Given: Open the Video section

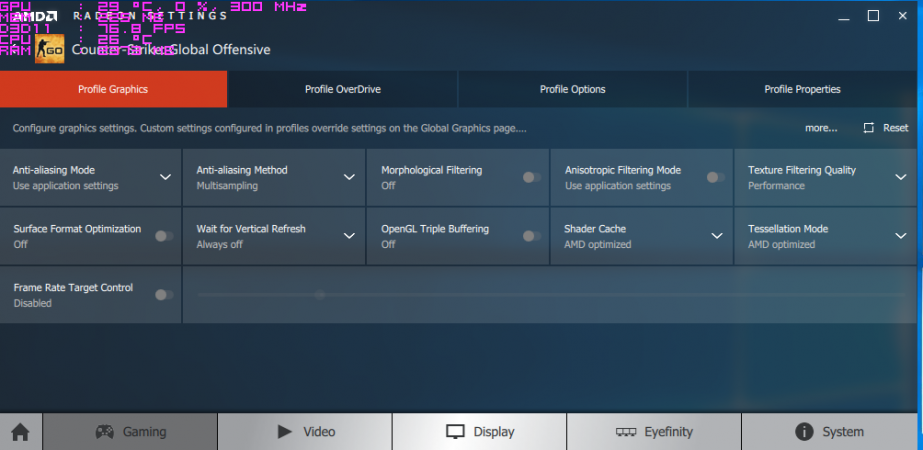Looking at the screenshot, I should pyautogui.click(x=305, y=432).
